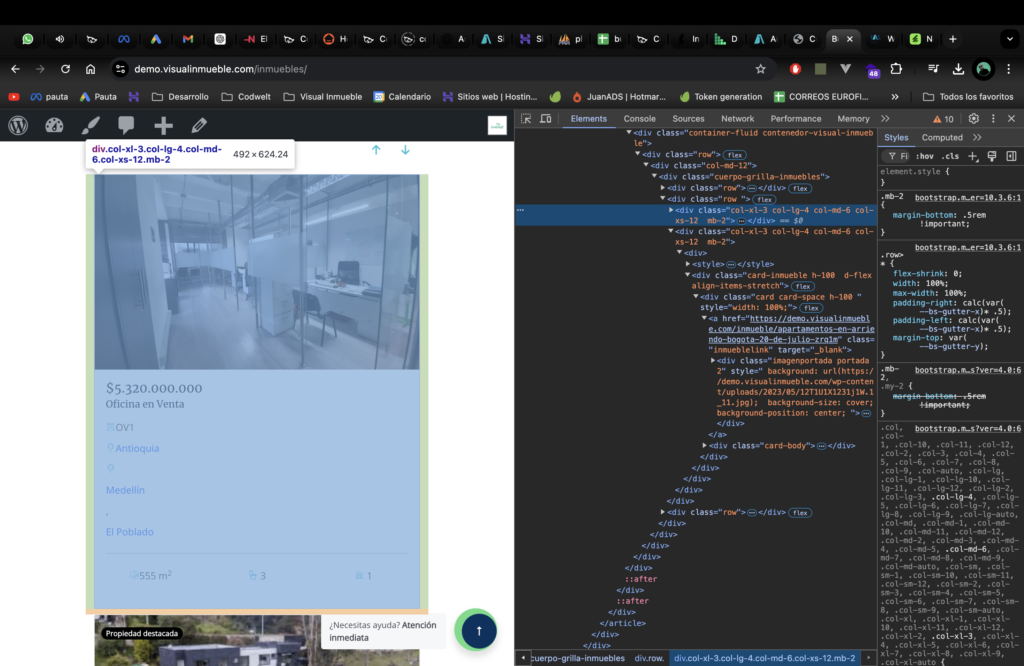Select the pencil edit icon in the admin bar
This screenshot has height=666, width=1024.
[198, 126]
